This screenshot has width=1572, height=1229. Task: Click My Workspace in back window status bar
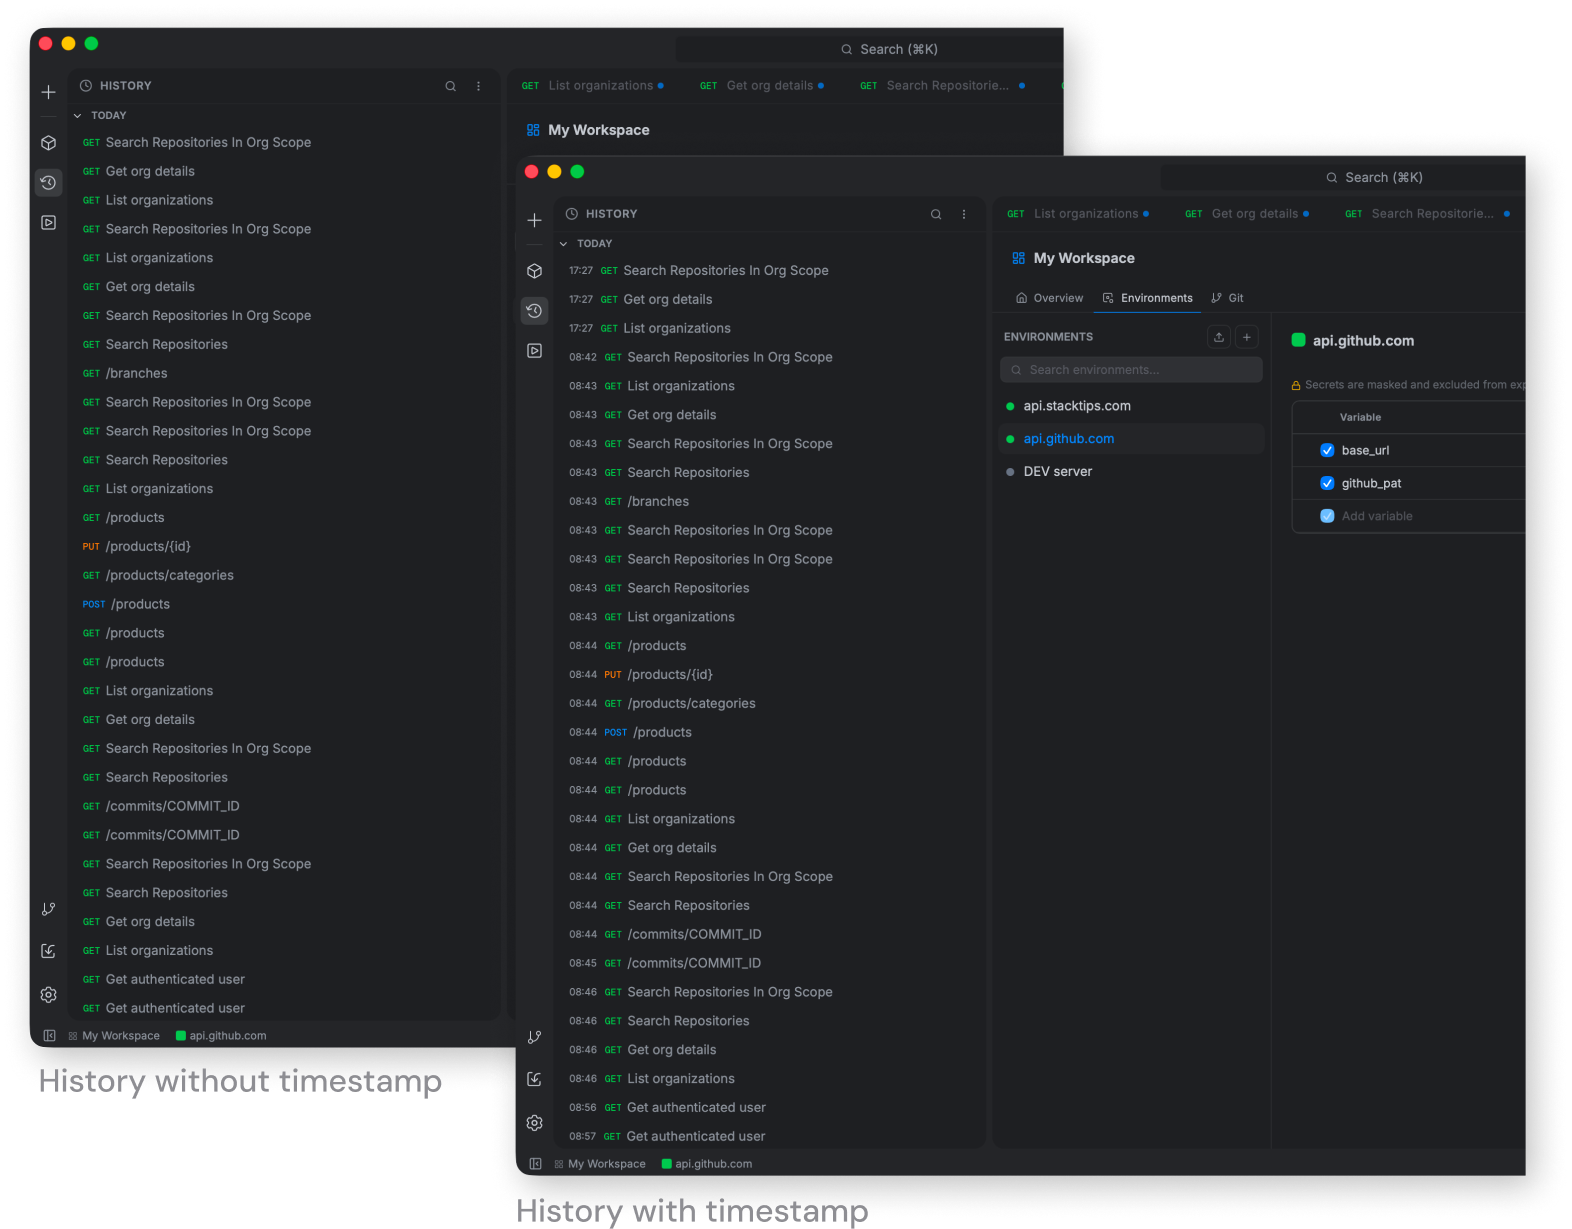pyautogui.click(x=114, y=1036)
